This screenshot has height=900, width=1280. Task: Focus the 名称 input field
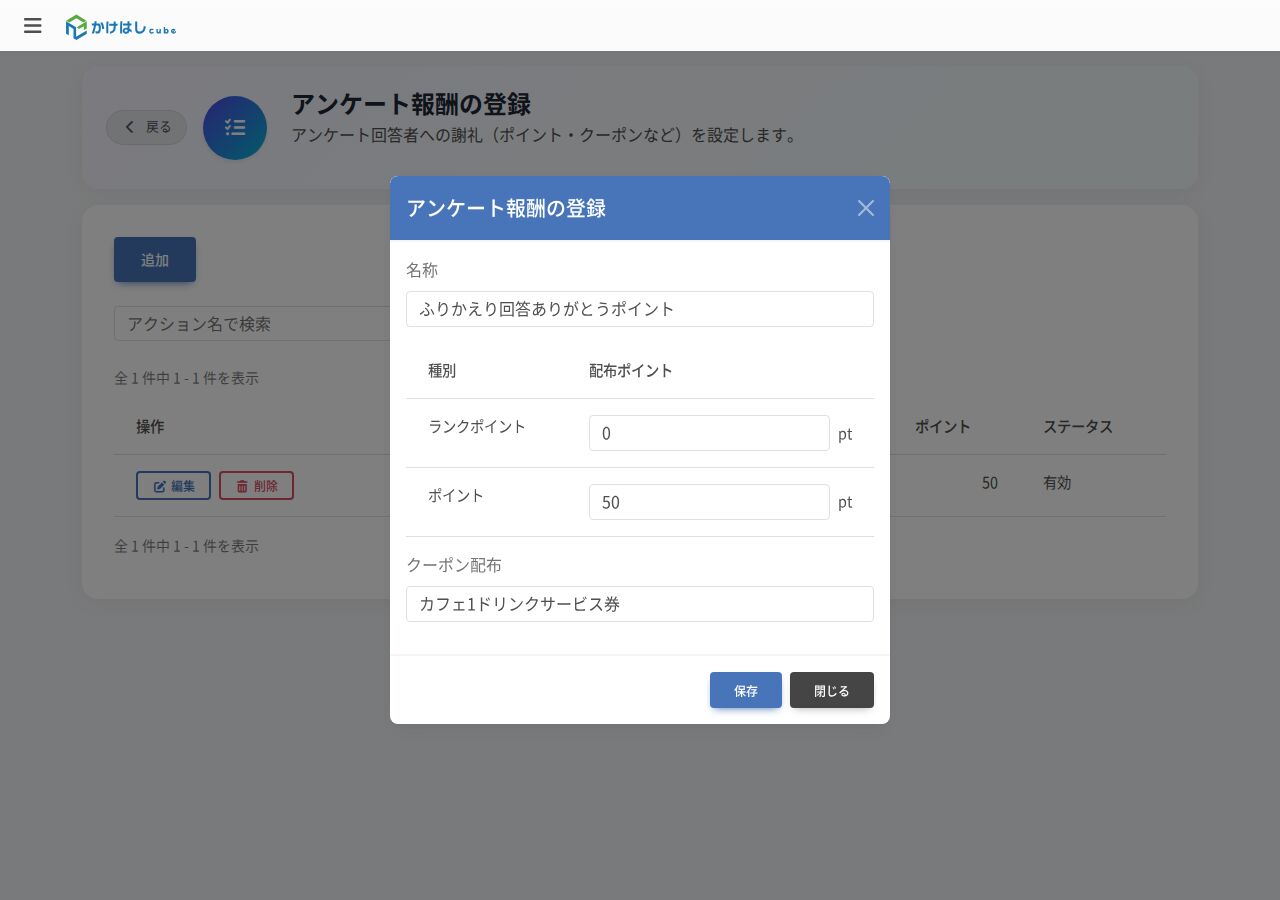640,309
